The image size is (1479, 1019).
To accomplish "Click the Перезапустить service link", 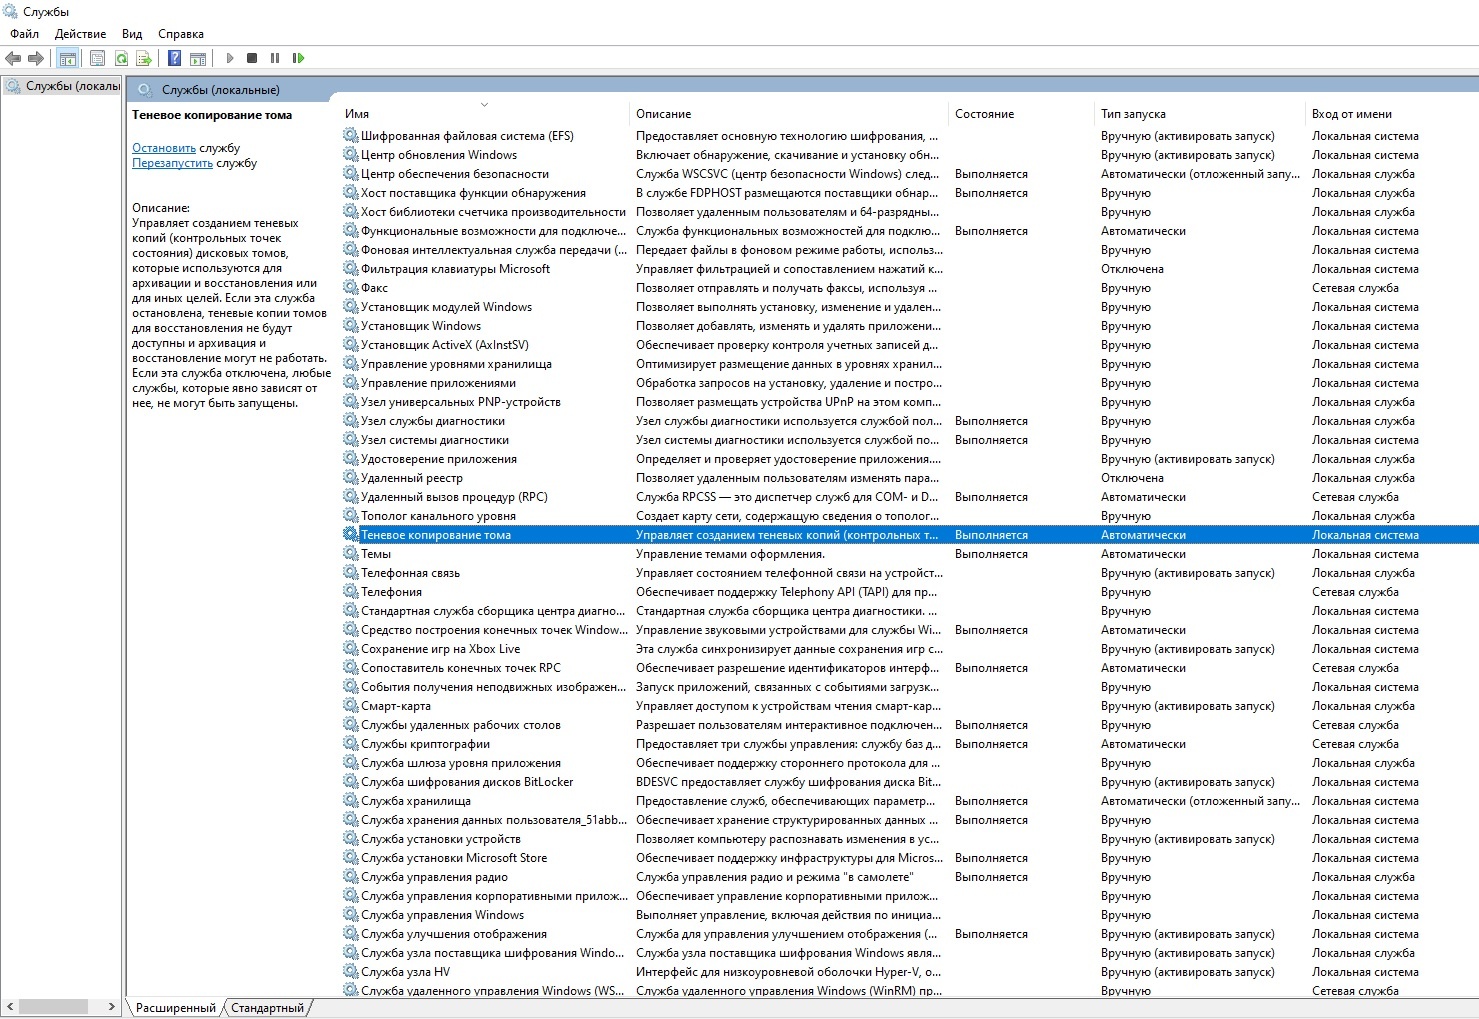I will point(172,162).
